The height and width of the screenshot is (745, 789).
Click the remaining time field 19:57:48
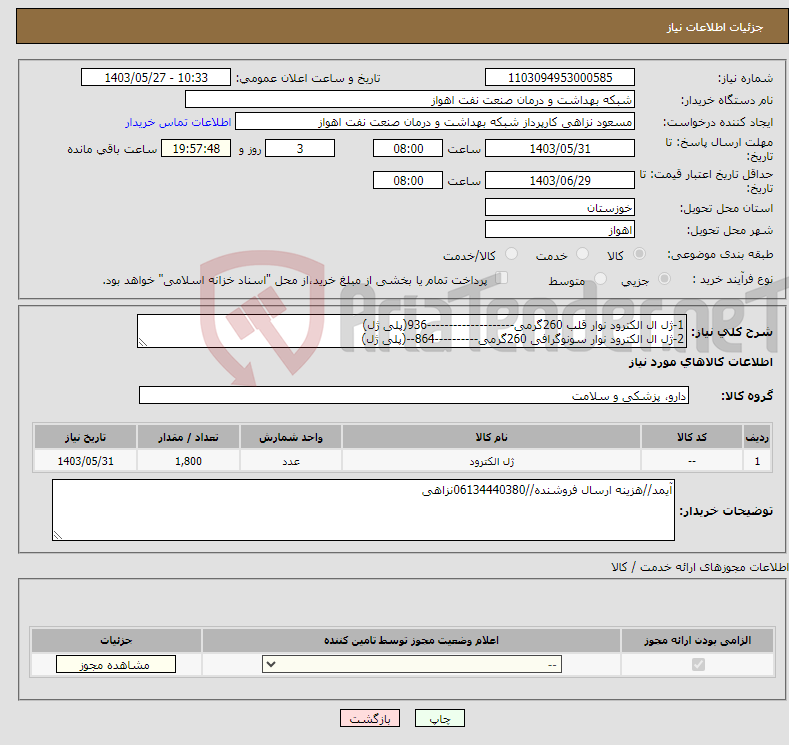(x=196, y=148)
